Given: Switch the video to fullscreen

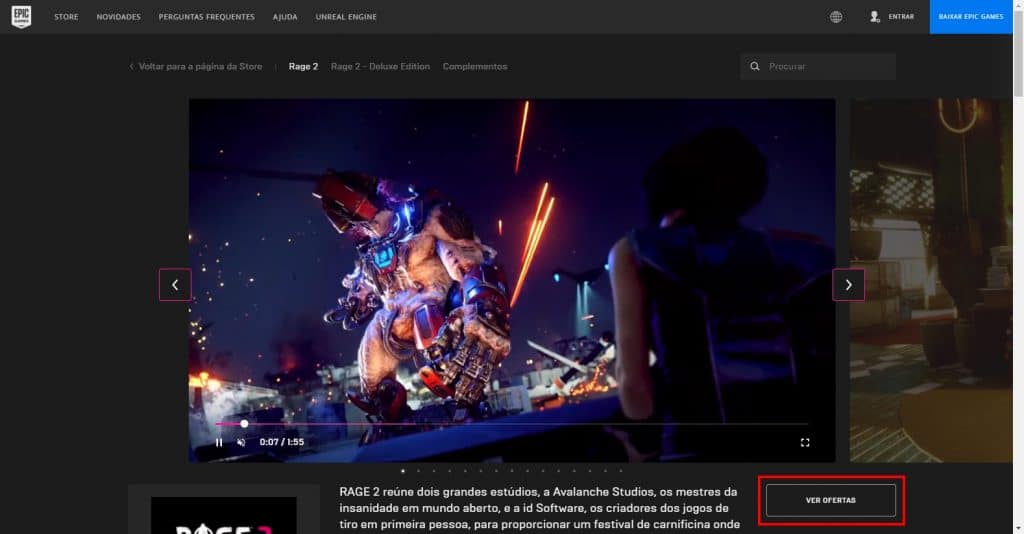Looking at the screenshot, I should click(x=805, y=442).
